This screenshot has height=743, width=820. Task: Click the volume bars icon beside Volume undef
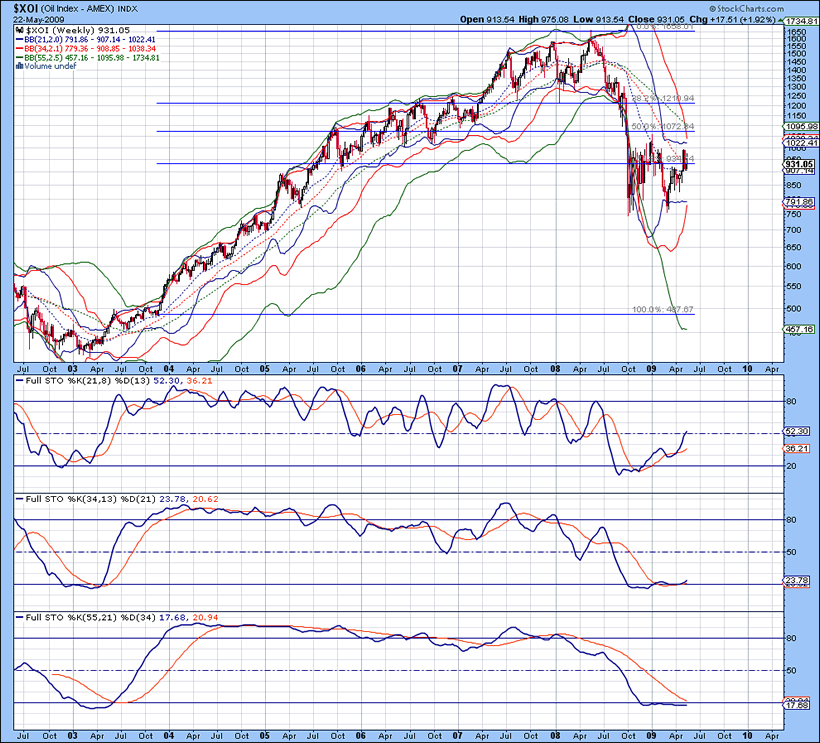tap(18, 67)
